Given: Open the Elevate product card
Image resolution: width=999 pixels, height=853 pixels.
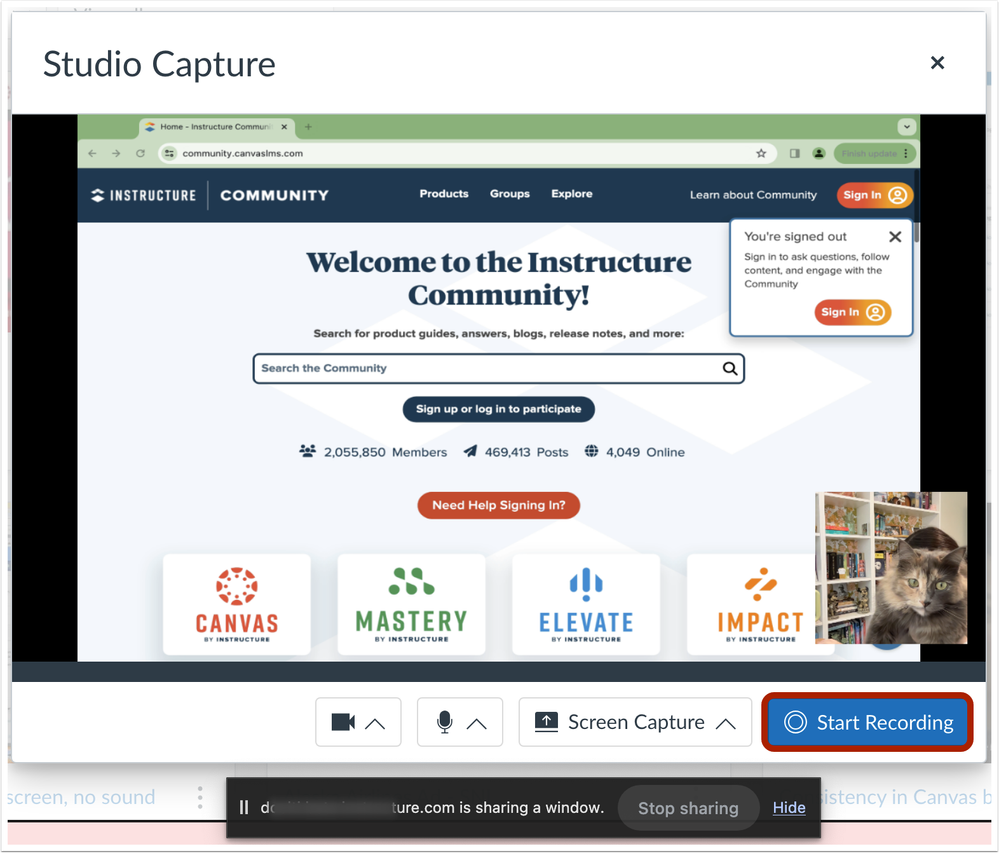Looking at the screenshot, I should (586, 604).
